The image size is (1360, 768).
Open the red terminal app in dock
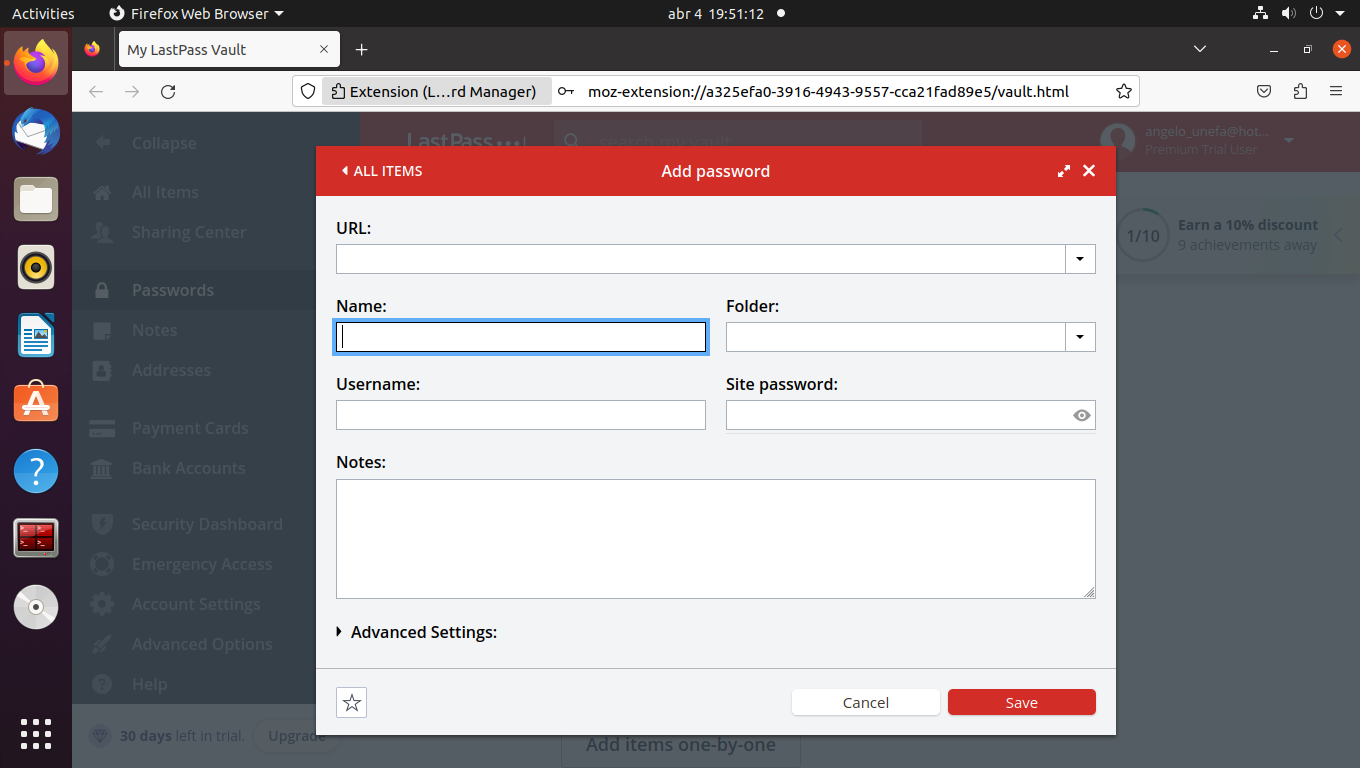tap(36, 539)
